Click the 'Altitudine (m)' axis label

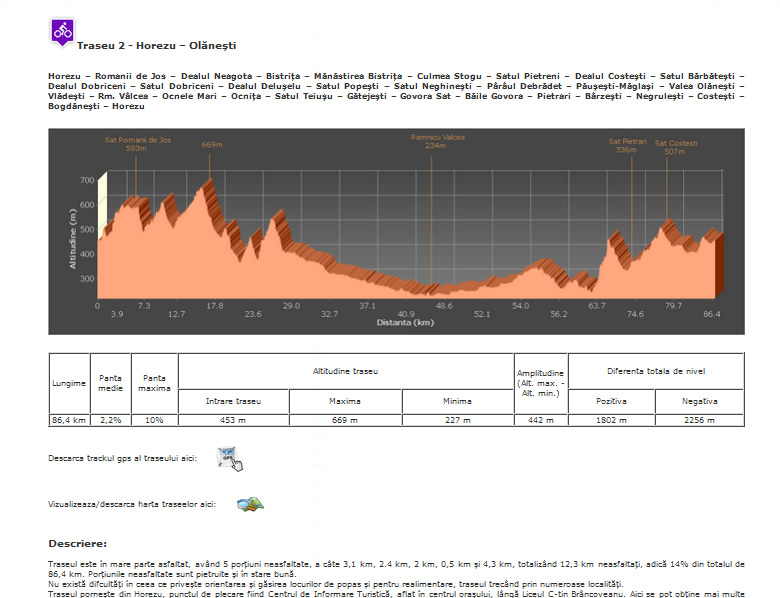73,238
